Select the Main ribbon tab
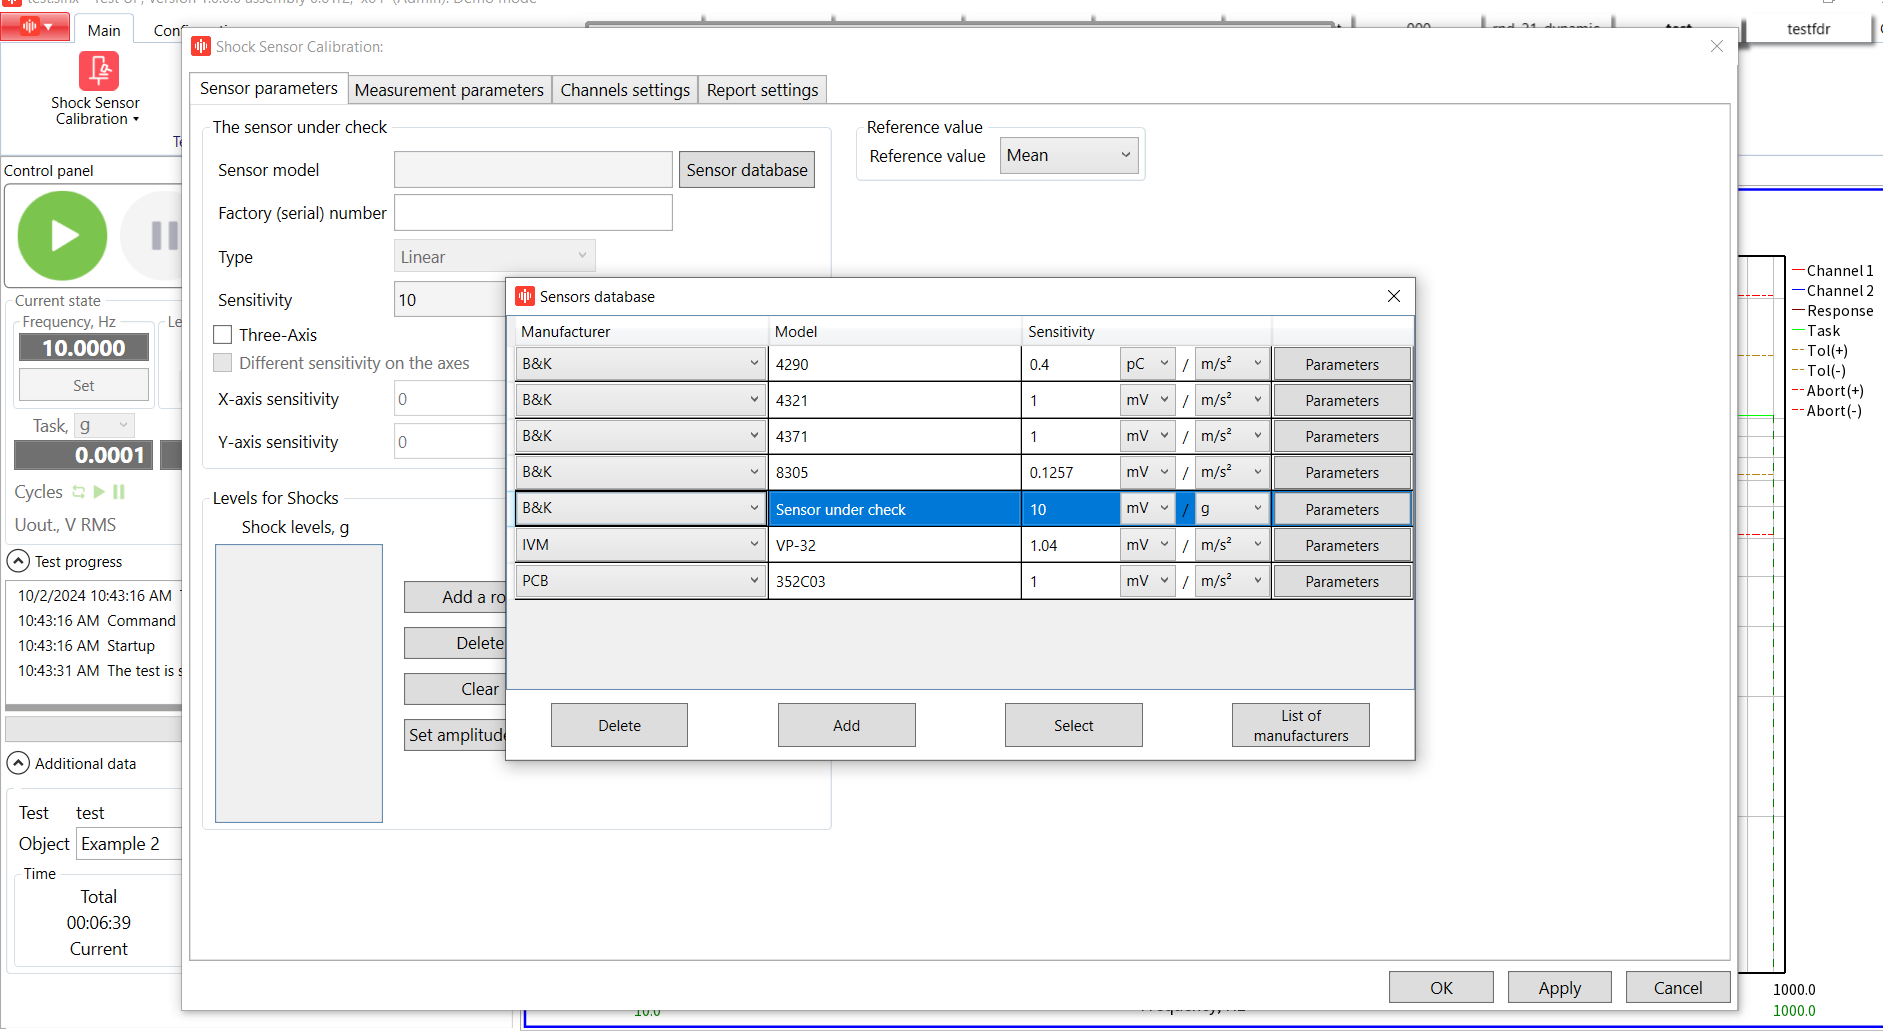This screenshot has width=1883, height=1032. coord(104,30)
